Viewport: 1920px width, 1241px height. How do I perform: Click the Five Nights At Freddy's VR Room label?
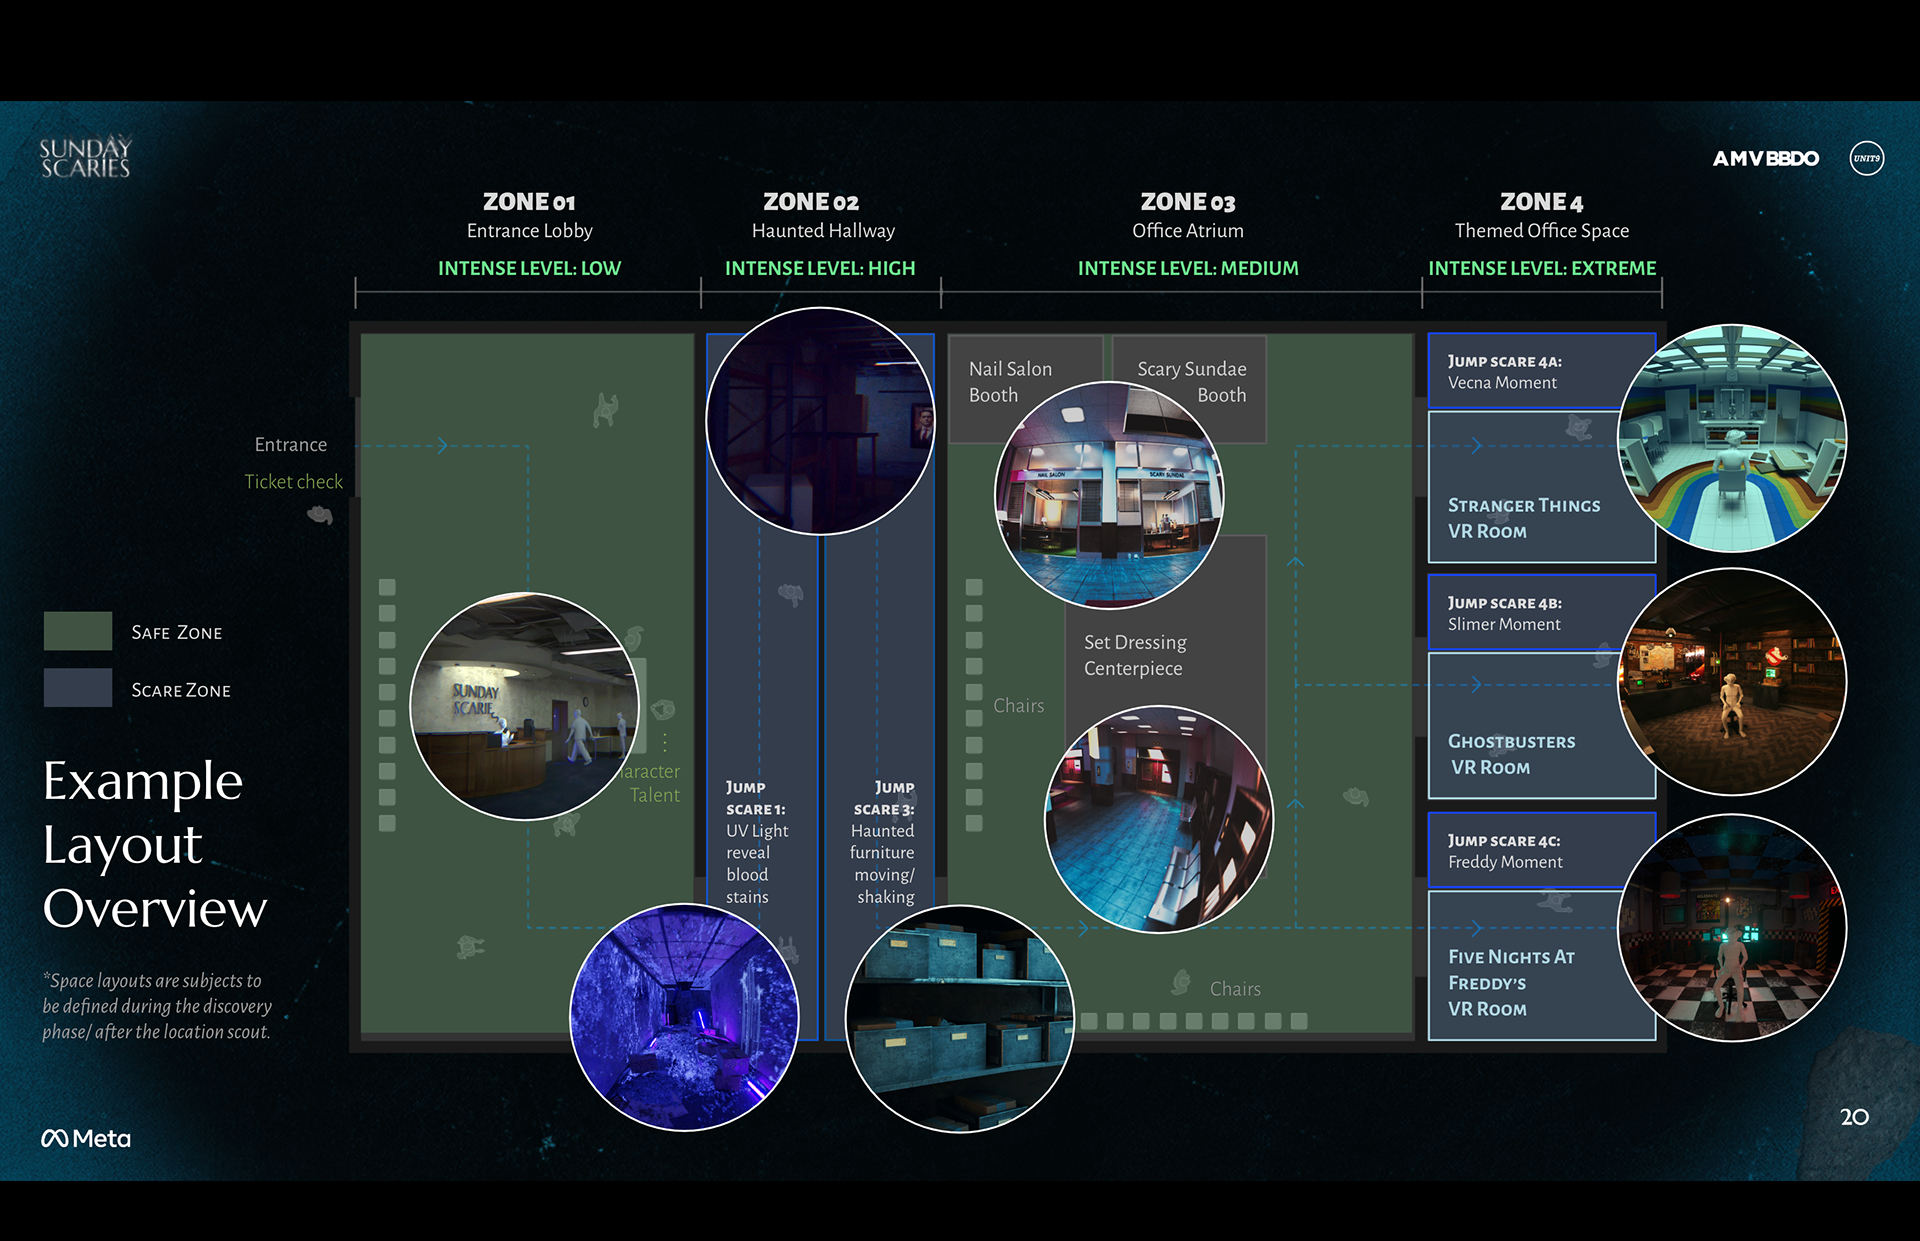click(1511, 982)
